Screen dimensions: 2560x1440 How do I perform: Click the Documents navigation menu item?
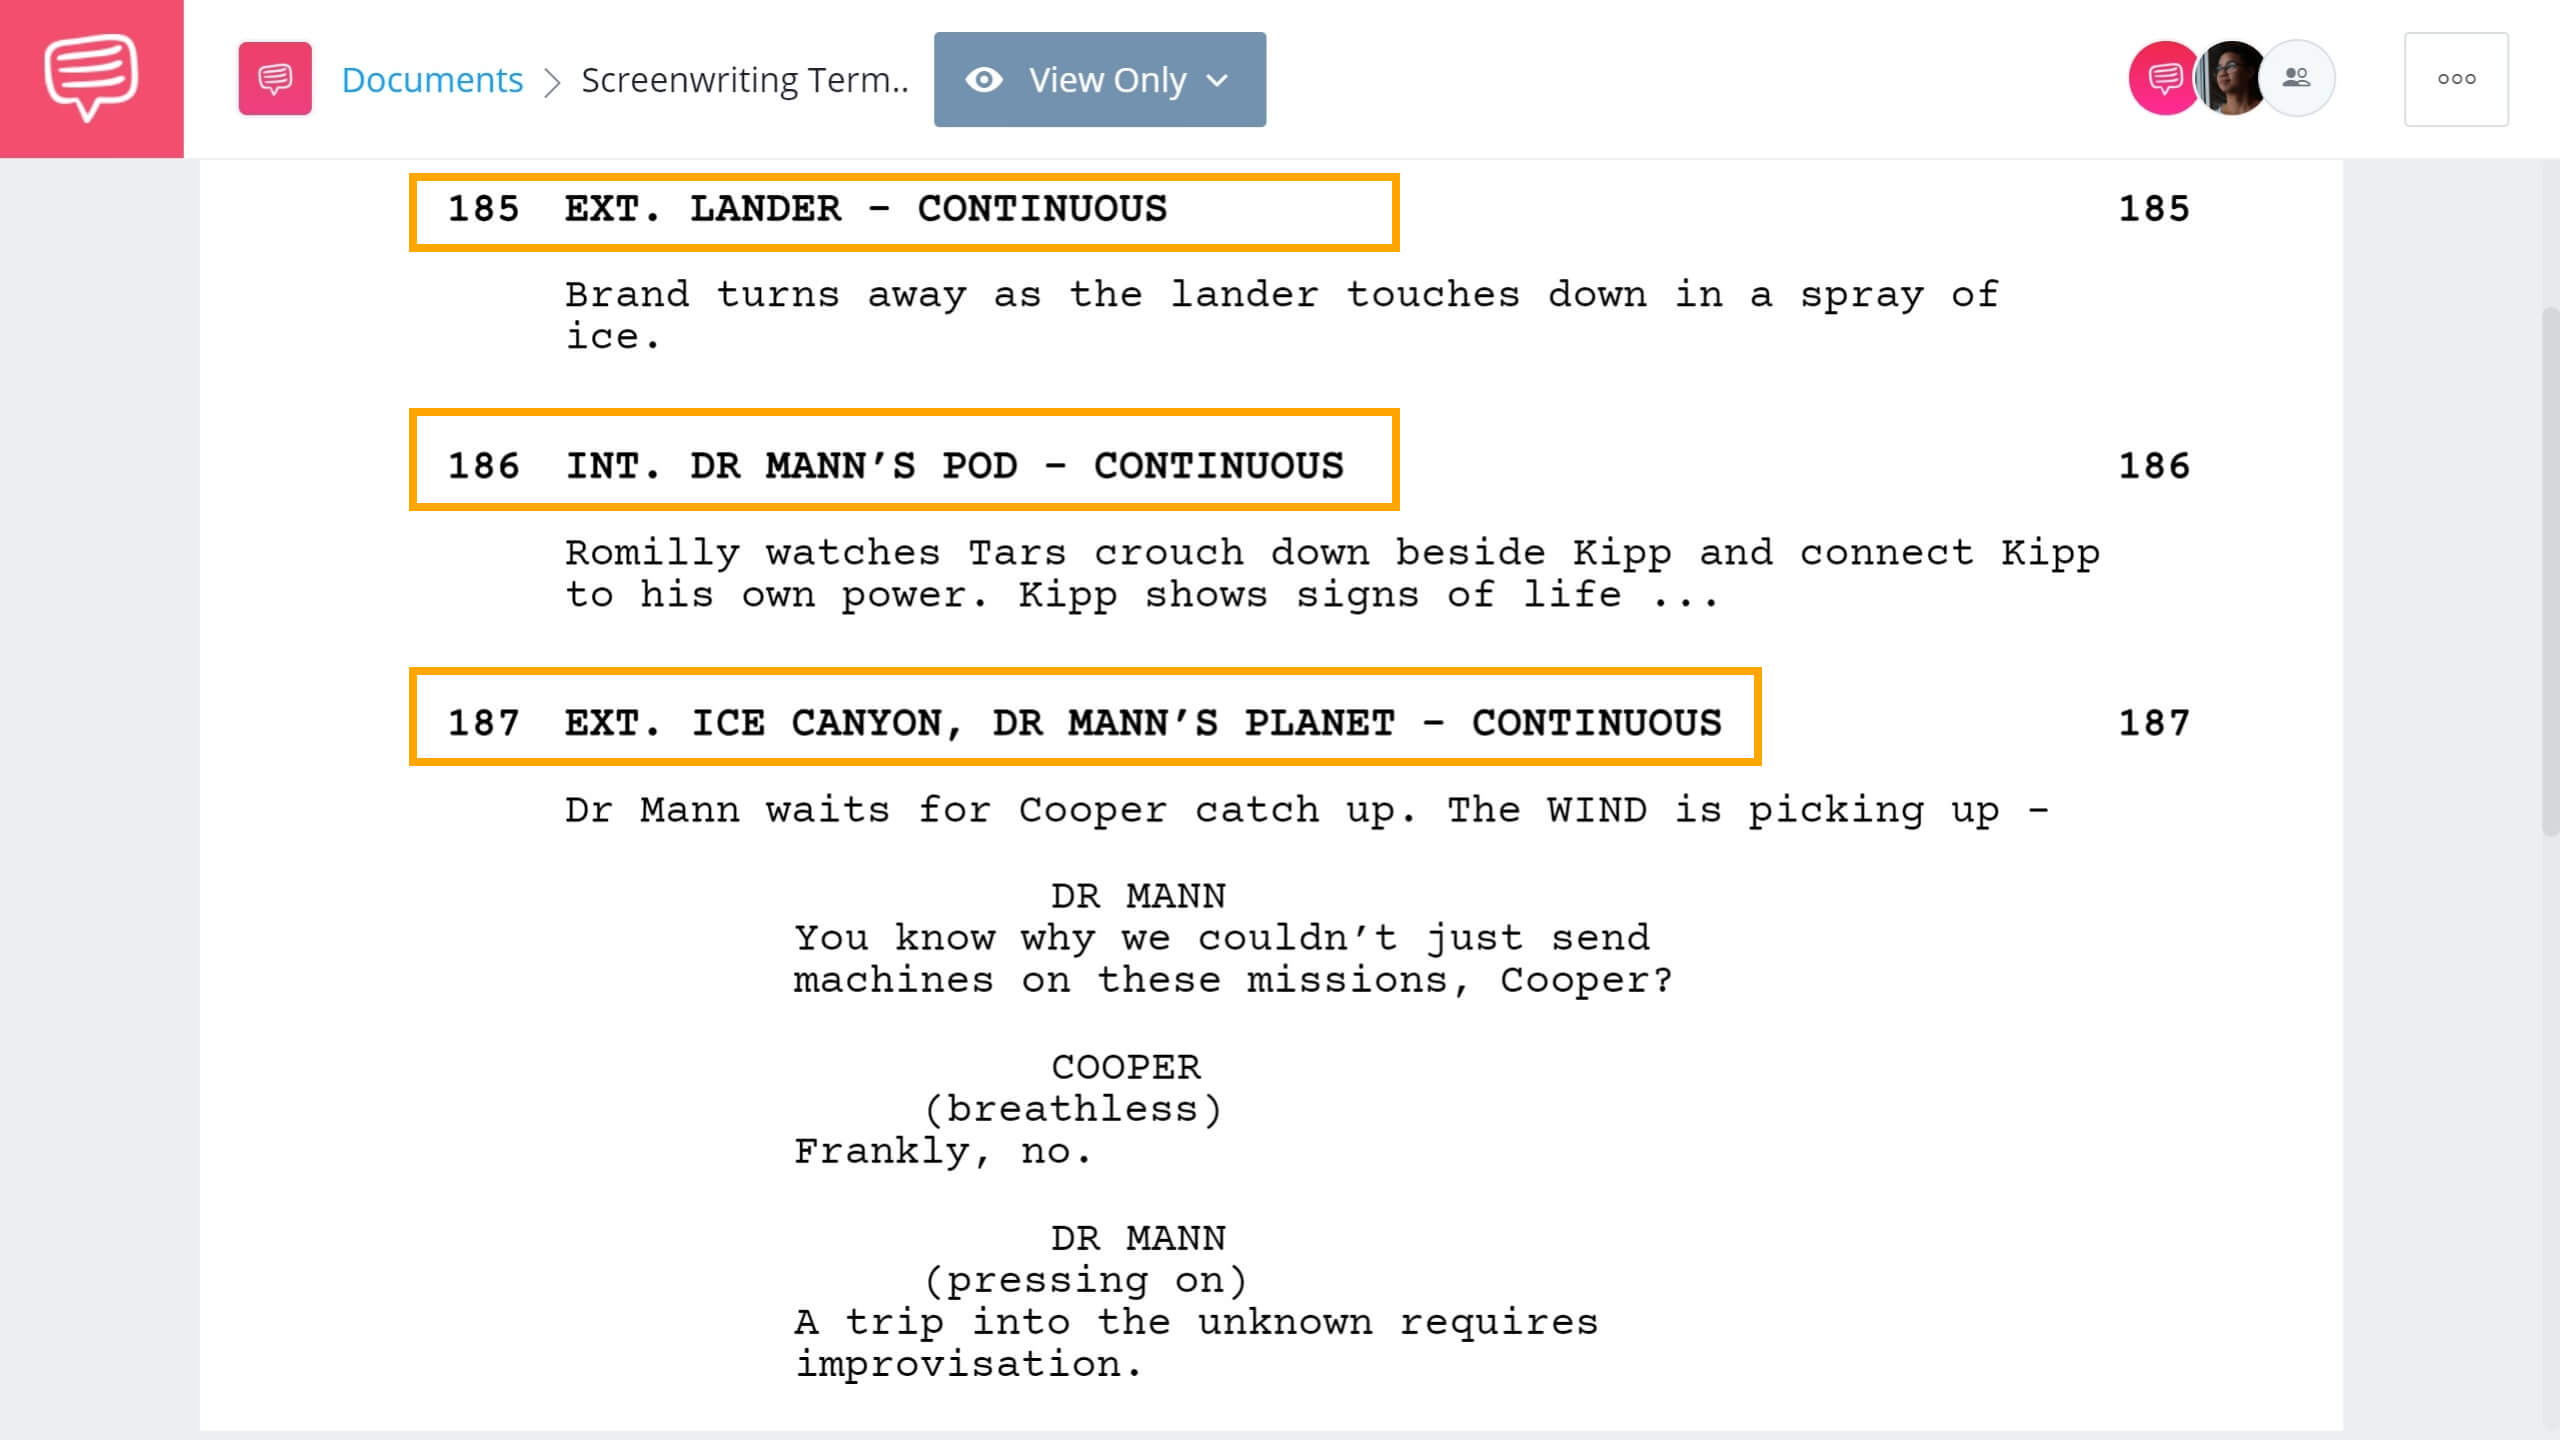tap(433, 77)
